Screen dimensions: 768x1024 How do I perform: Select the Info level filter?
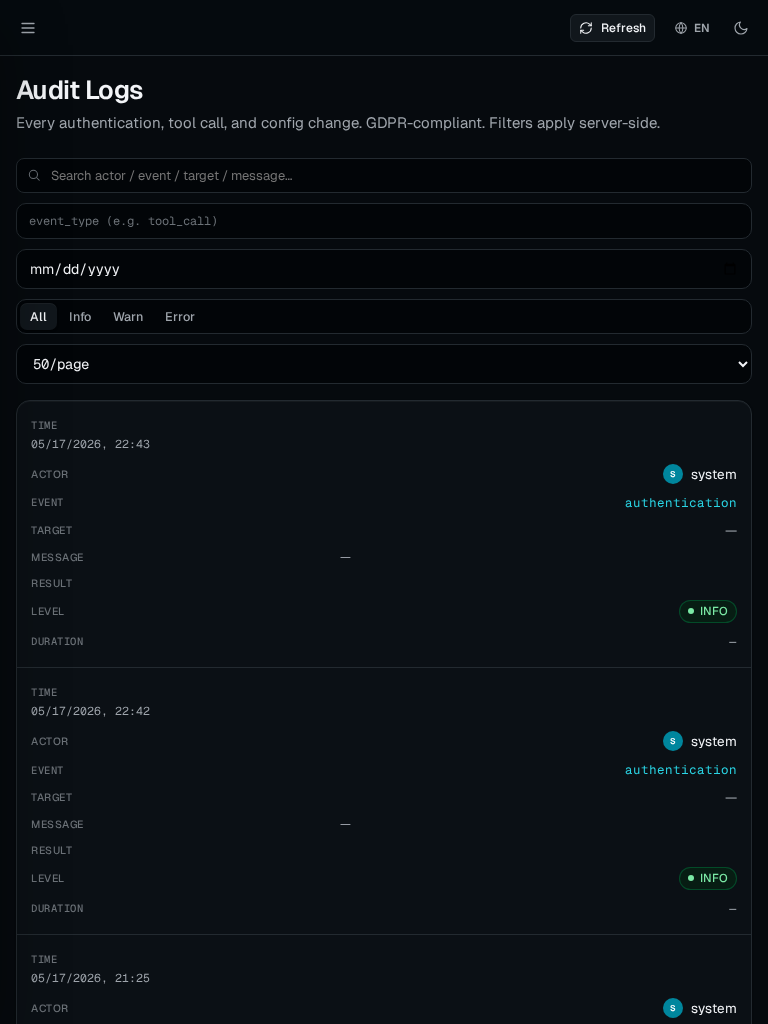click(80, 317)
